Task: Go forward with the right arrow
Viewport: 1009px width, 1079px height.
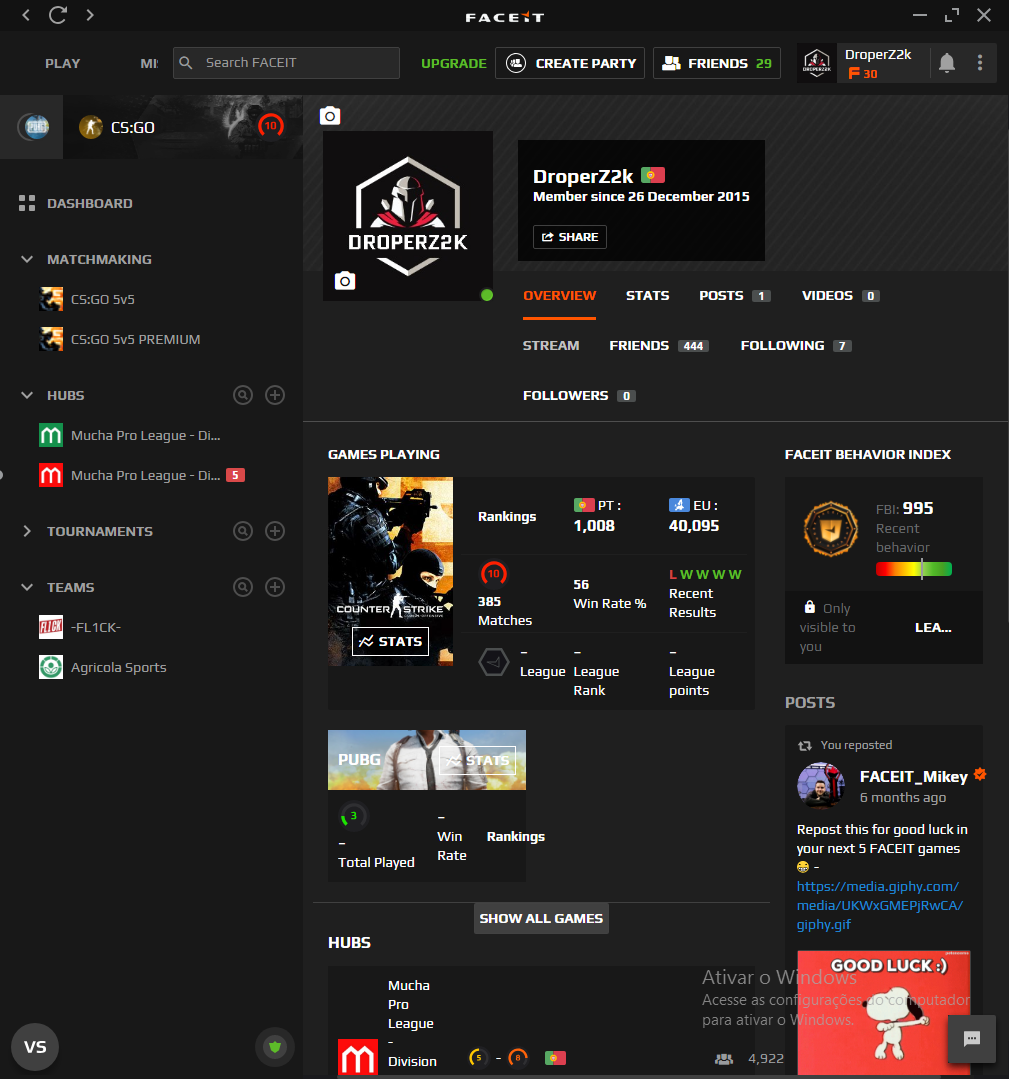Action: pos(89,14)
